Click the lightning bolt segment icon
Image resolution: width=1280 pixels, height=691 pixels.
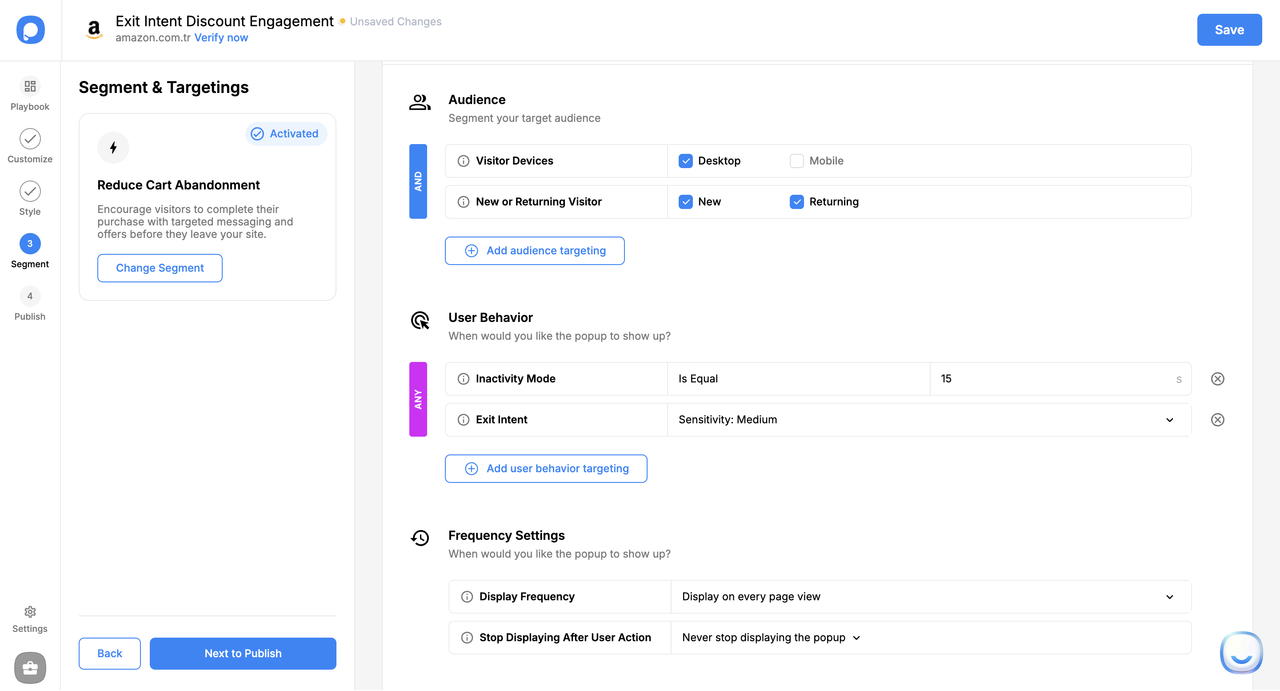click(113, 148)
